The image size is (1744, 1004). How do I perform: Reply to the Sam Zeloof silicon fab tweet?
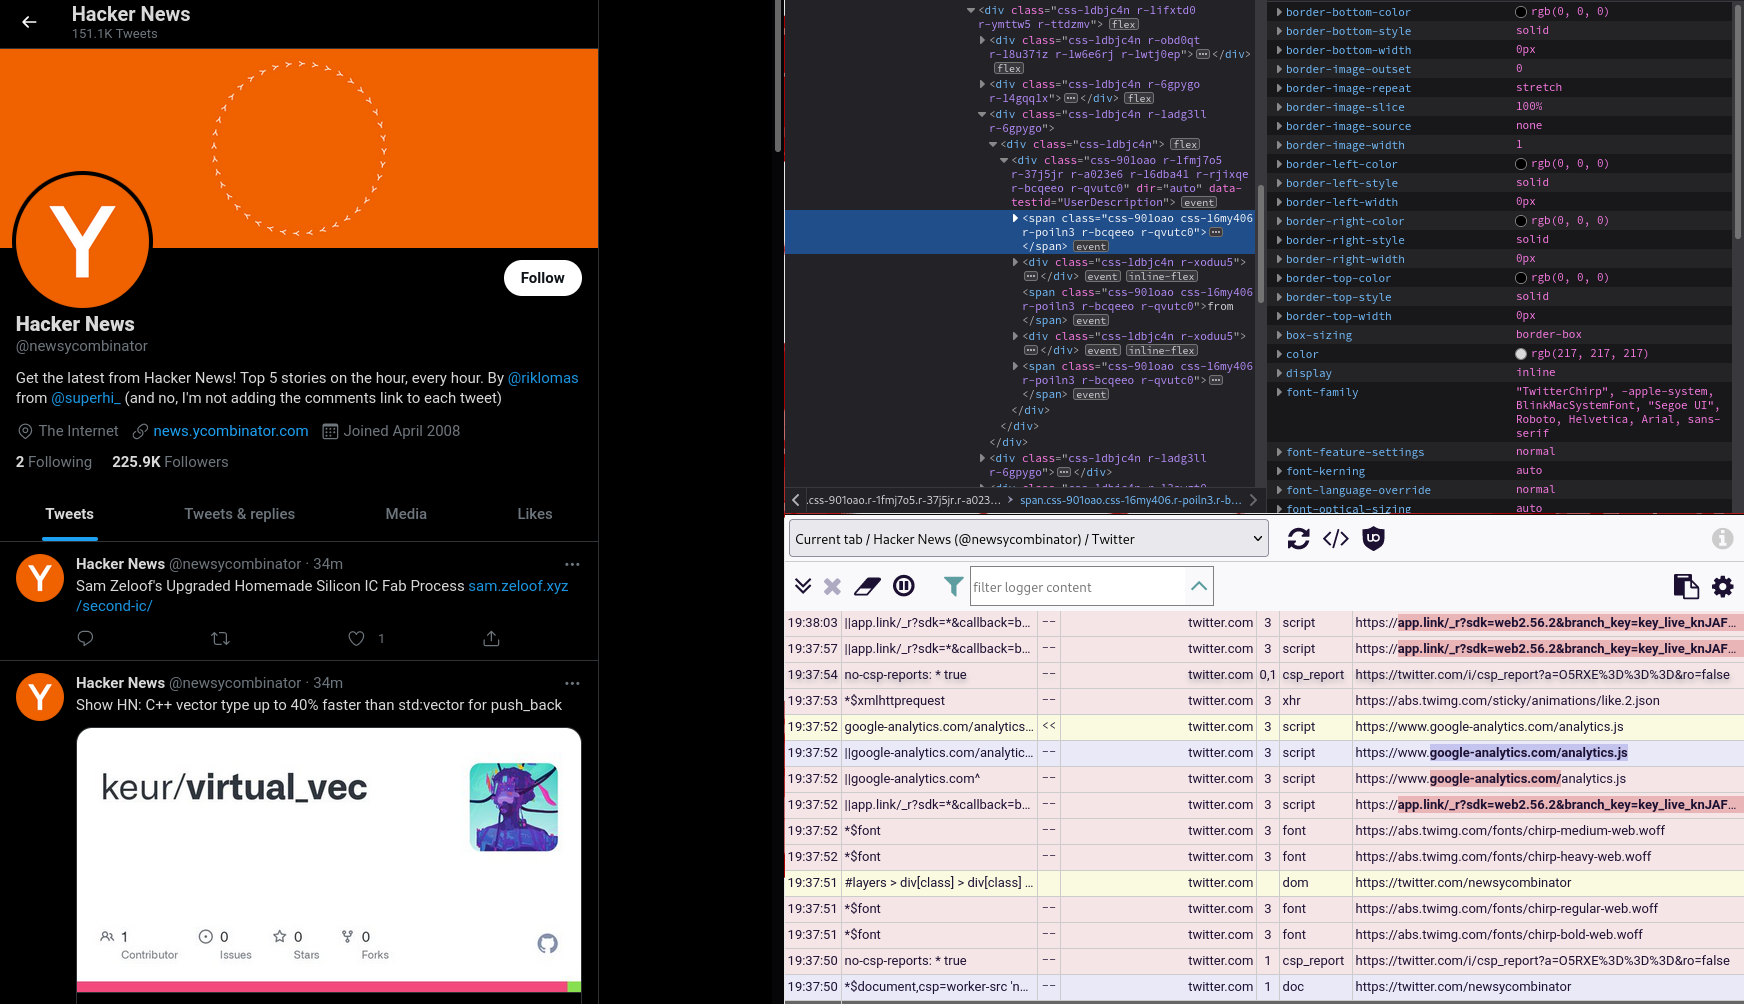[x=85, y=638]
